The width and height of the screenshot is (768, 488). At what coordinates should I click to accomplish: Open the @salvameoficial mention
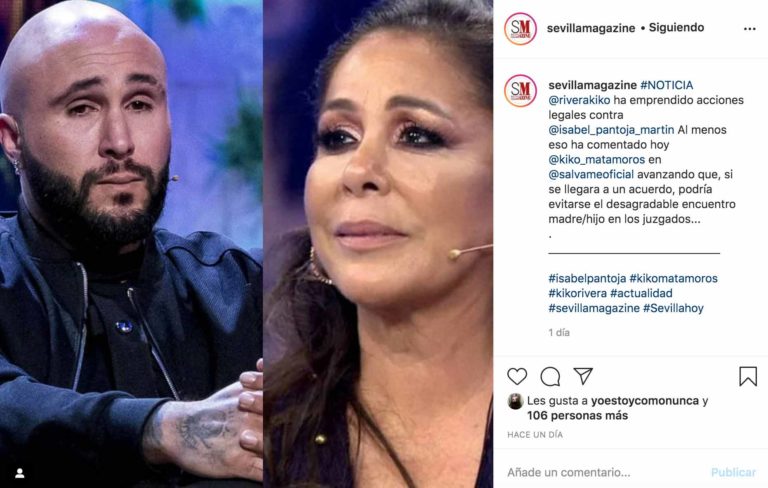591,174
